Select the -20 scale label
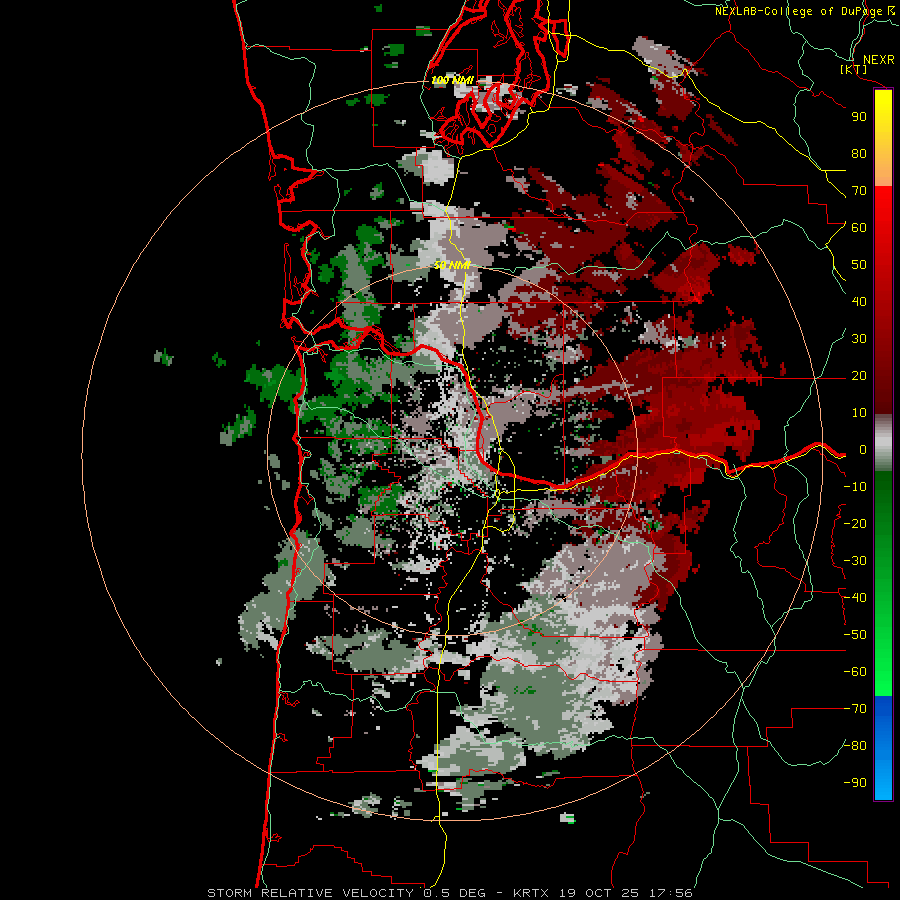Screen dimensions: 900x900 855,524
